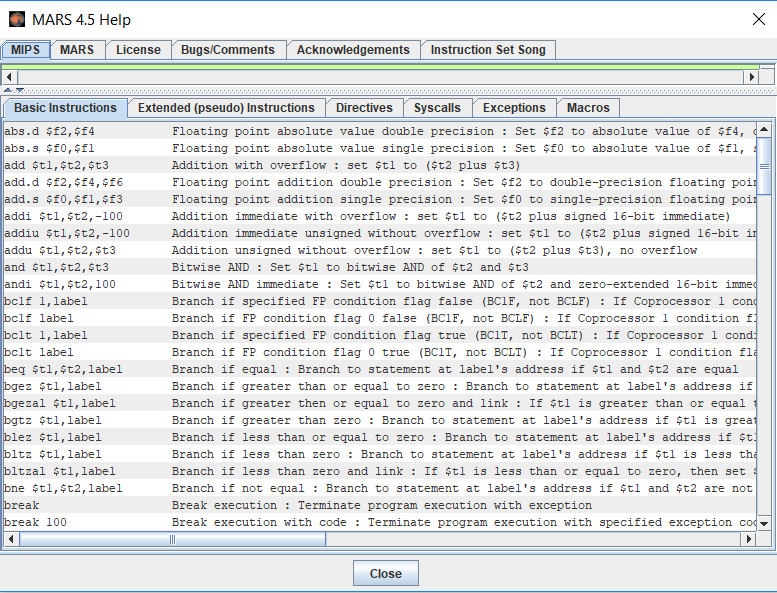Screen dimensions: 777x593
Task: Click the vertical scrollbar thumb of the instruction list
Action: pyautogui.click(x=764, y=166)
